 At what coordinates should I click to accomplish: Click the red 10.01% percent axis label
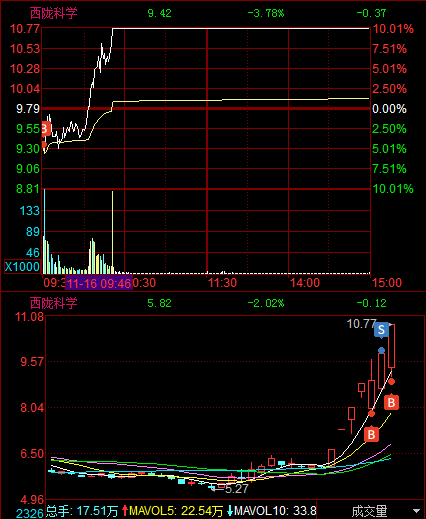(x=393, y=29)
